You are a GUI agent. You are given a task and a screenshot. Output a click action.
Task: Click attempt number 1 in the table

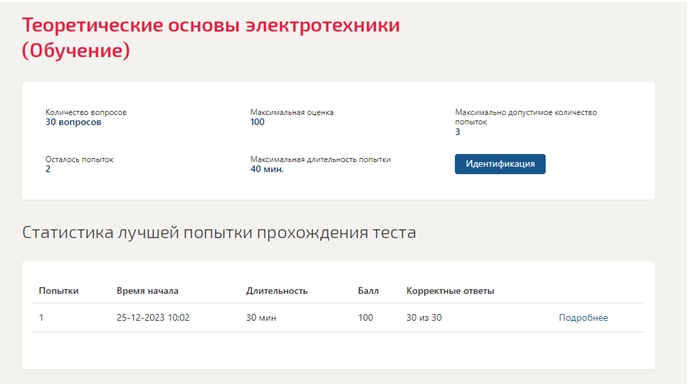tap(41, 318)
